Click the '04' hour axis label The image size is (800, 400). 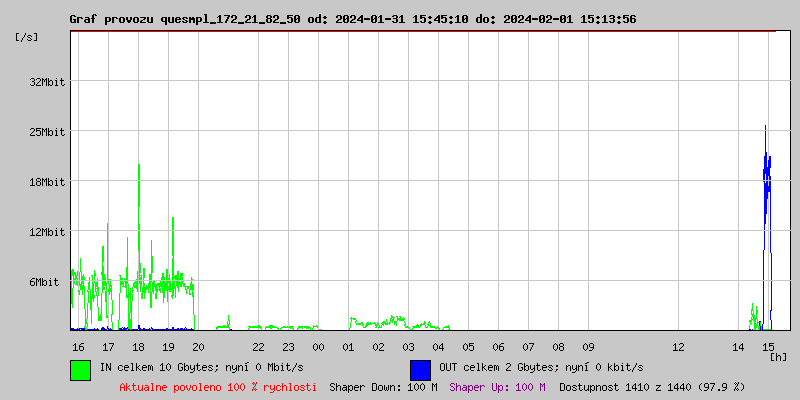(439, 347)
